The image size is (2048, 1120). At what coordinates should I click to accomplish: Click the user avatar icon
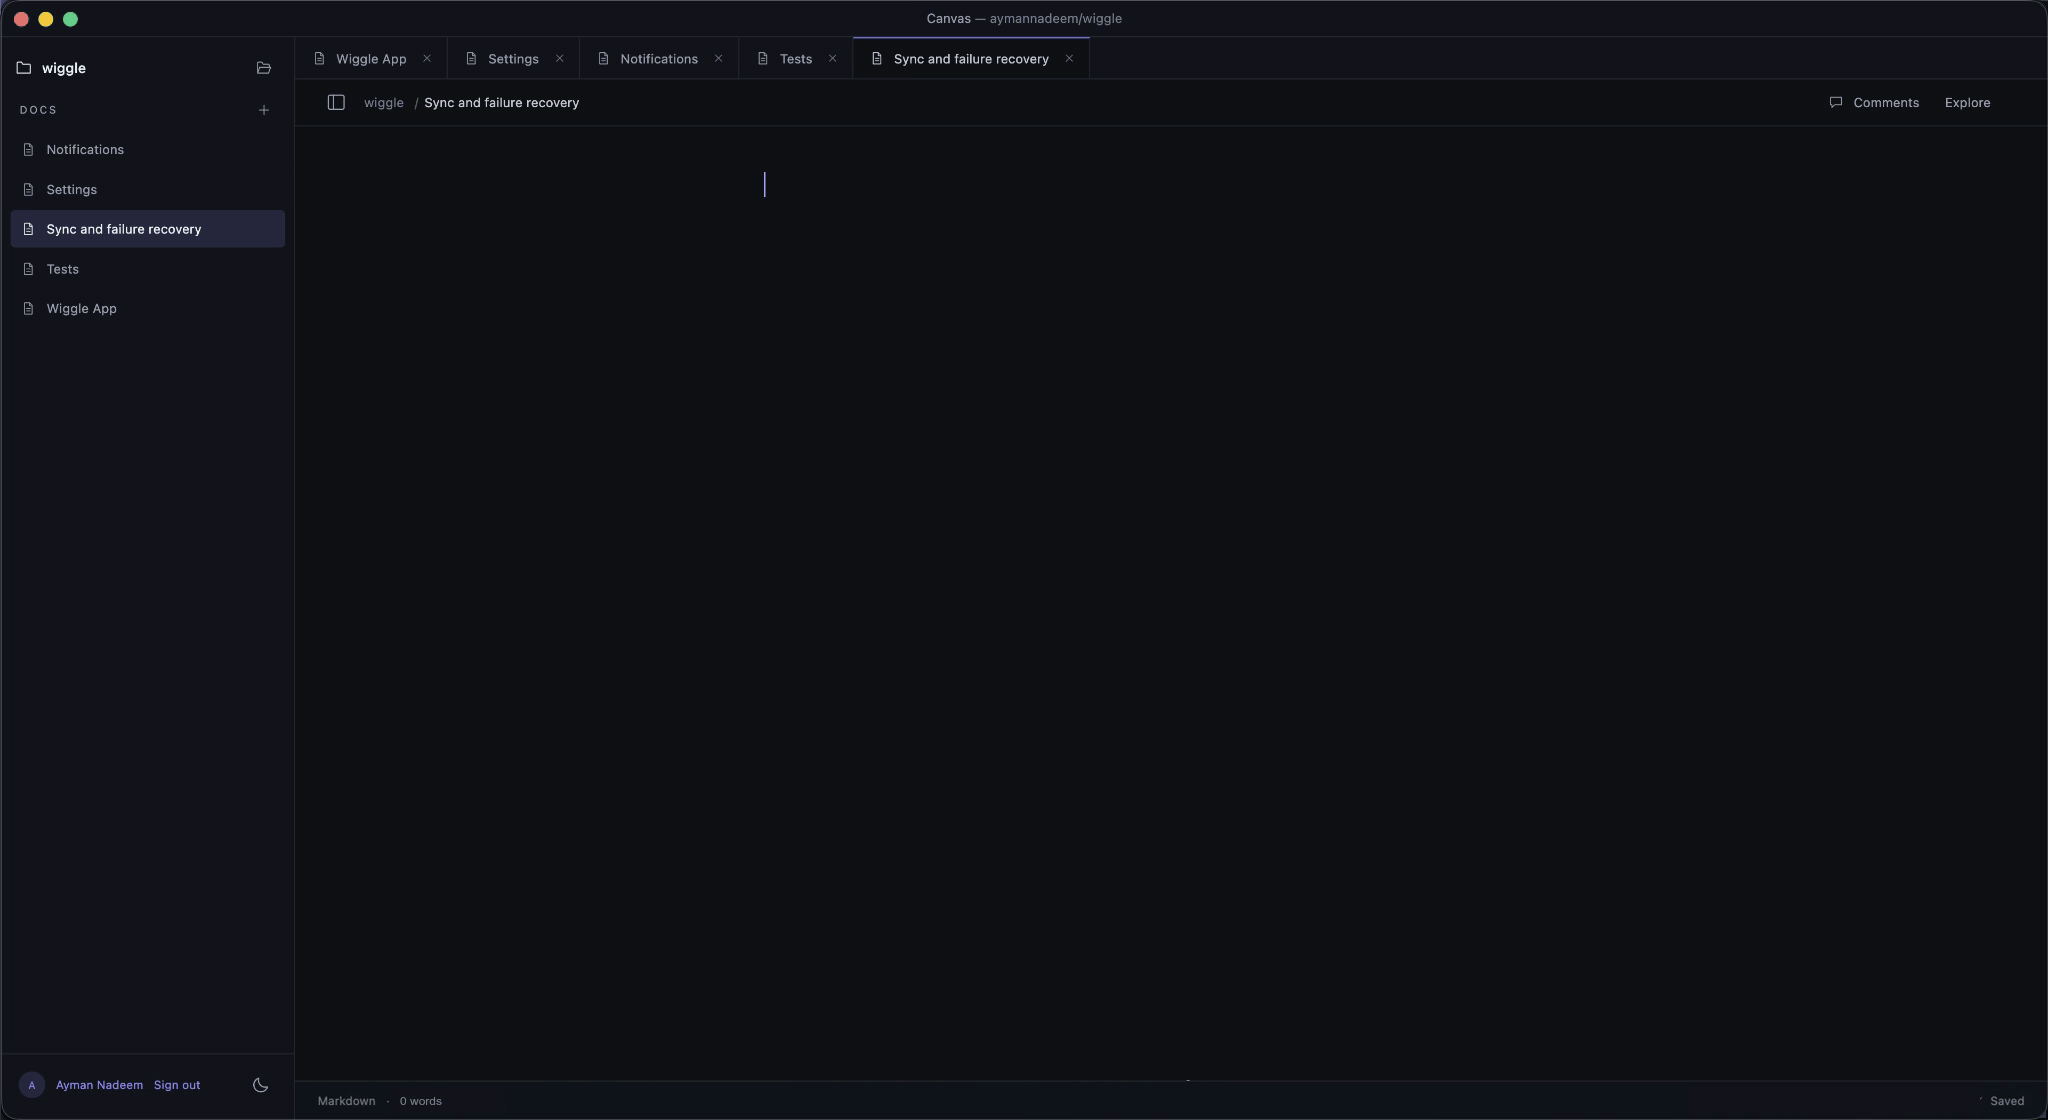coord(32,1085)
